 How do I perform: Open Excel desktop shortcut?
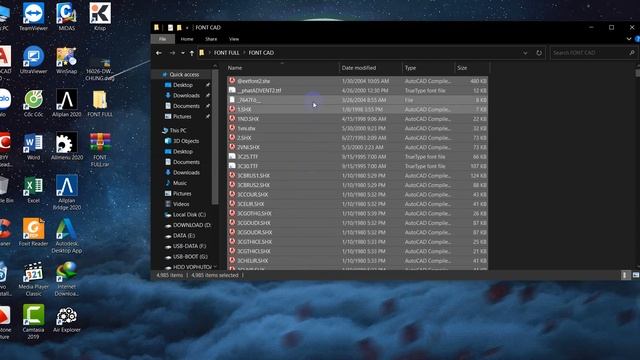point(33,189)
